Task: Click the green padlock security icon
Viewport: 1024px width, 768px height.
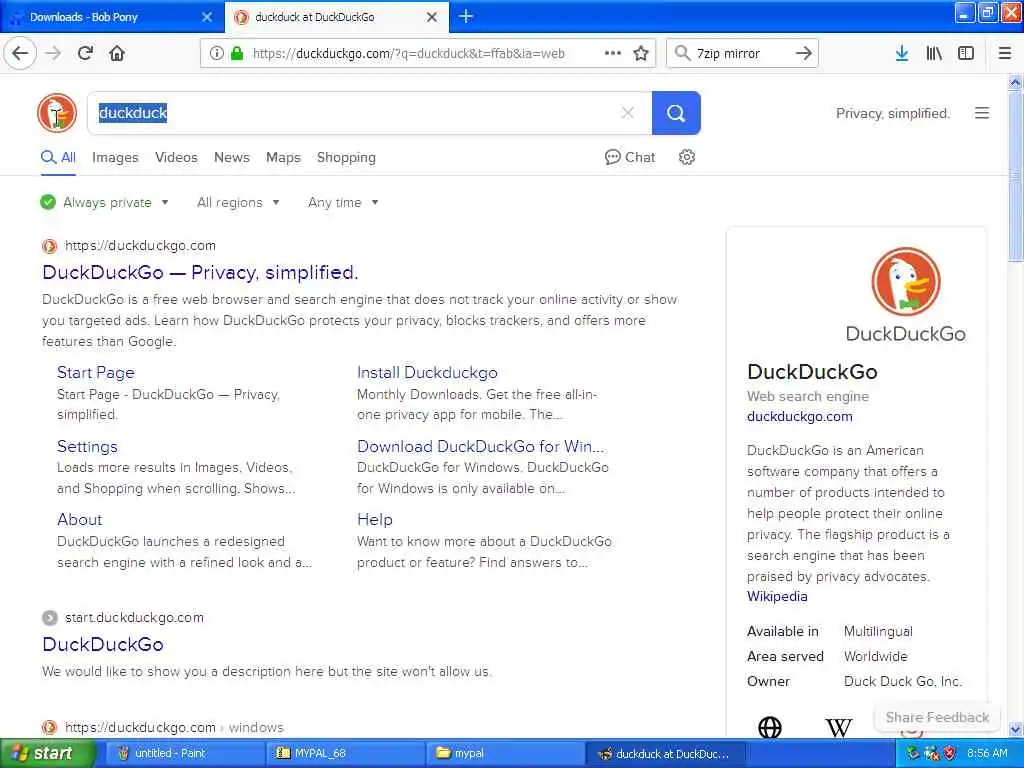Action: click(x=237, y=54)
